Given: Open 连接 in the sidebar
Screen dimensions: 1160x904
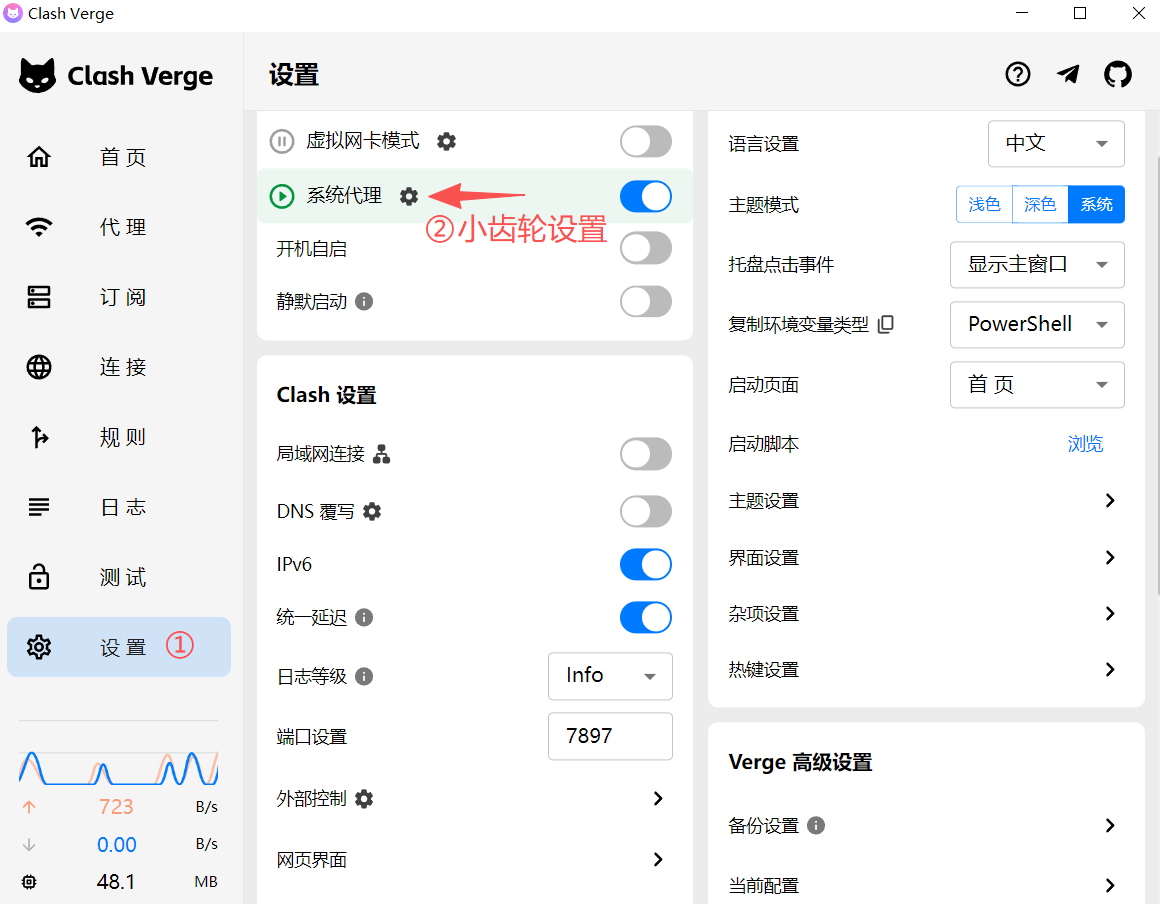Looking at the screenshot, I should point(119,367).
